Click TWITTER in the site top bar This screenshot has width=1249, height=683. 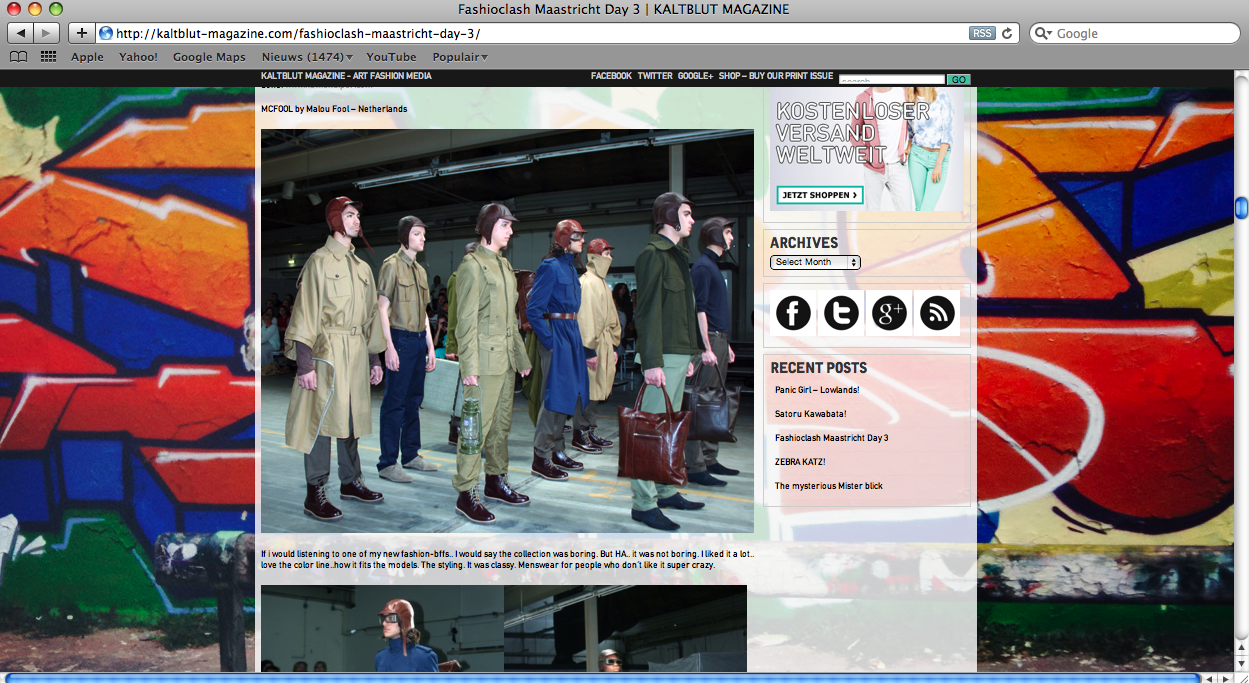(x=655, y=76)
